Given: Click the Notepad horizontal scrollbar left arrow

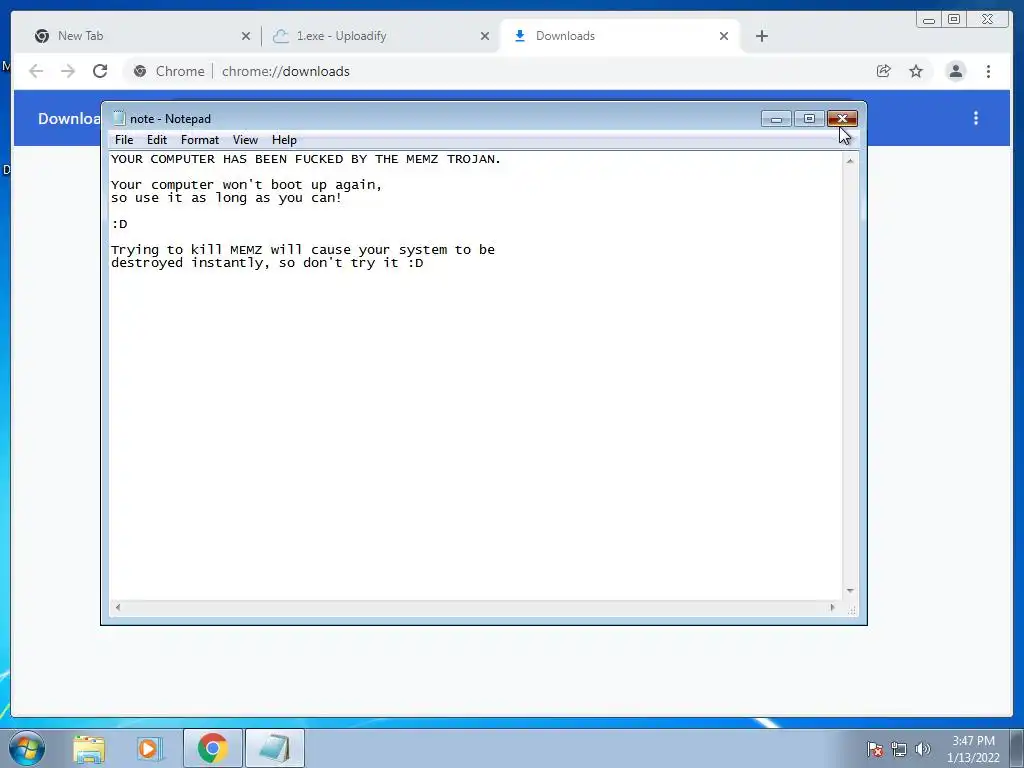Looking at the screenshot, I should click(x=118, y=607).
